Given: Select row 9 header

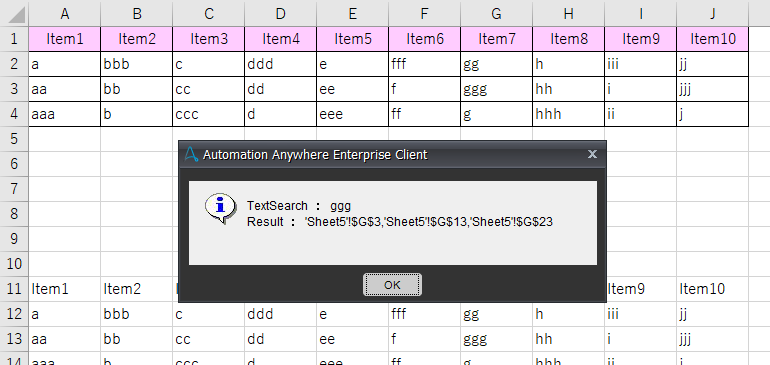Looking at the screenshot, I should pos(14,239).
